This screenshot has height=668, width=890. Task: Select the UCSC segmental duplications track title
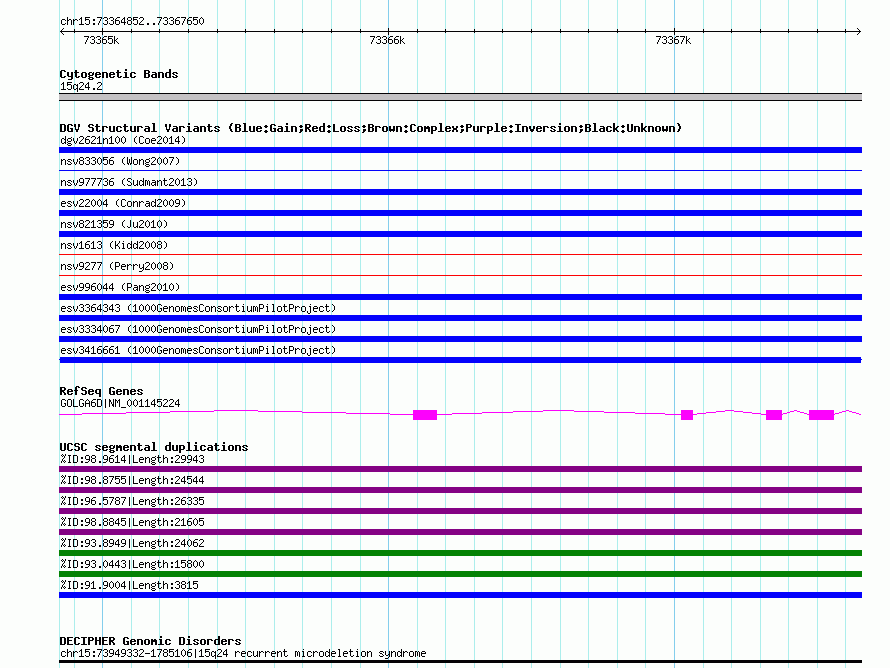point(154,447)
